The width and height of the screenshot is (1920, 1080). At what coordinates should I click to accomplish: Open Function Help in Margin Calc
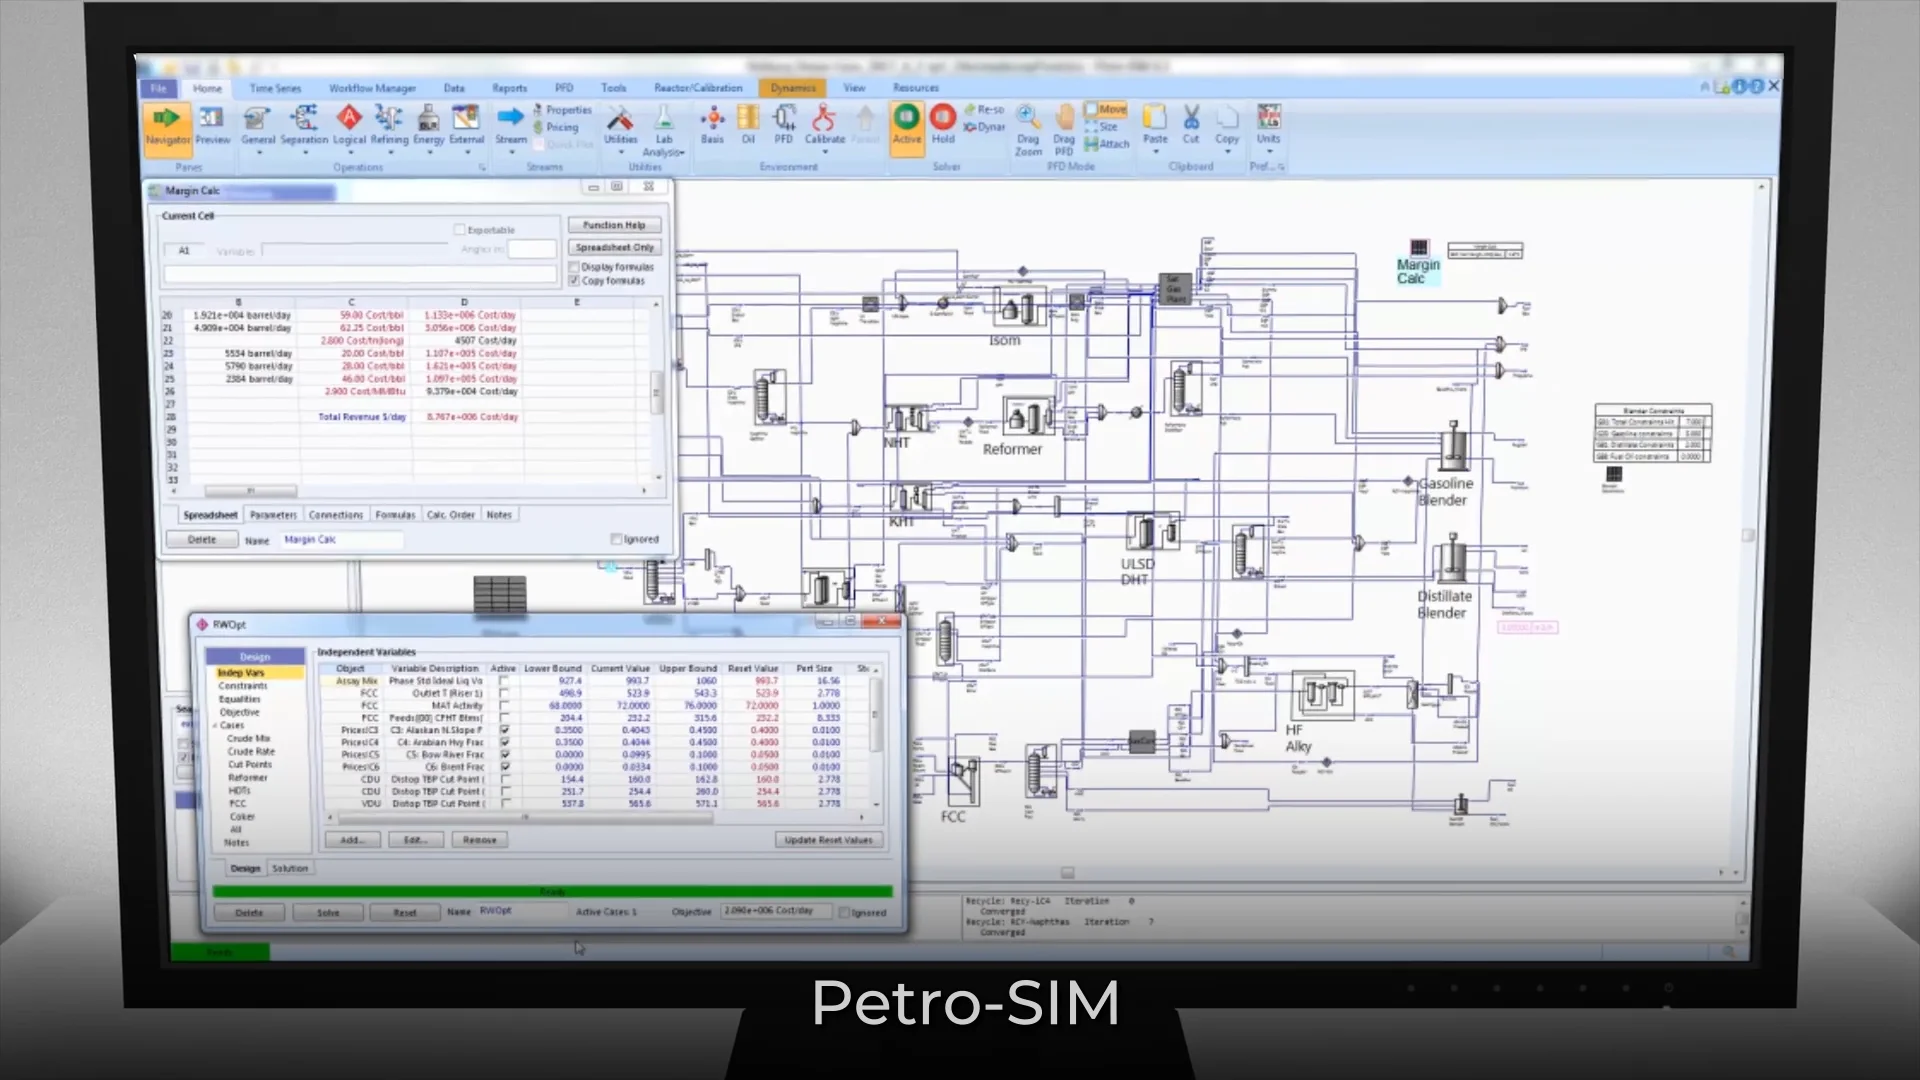[x=614, y=224]
